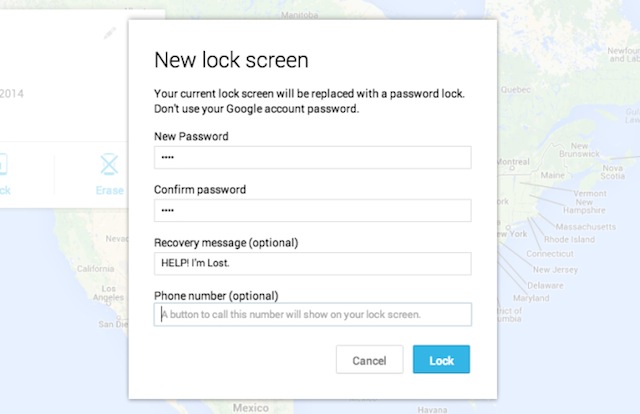Focus the Confirm password field
Image resolution: width=640 pixels, height=414 pixels.
coord(313,210)
